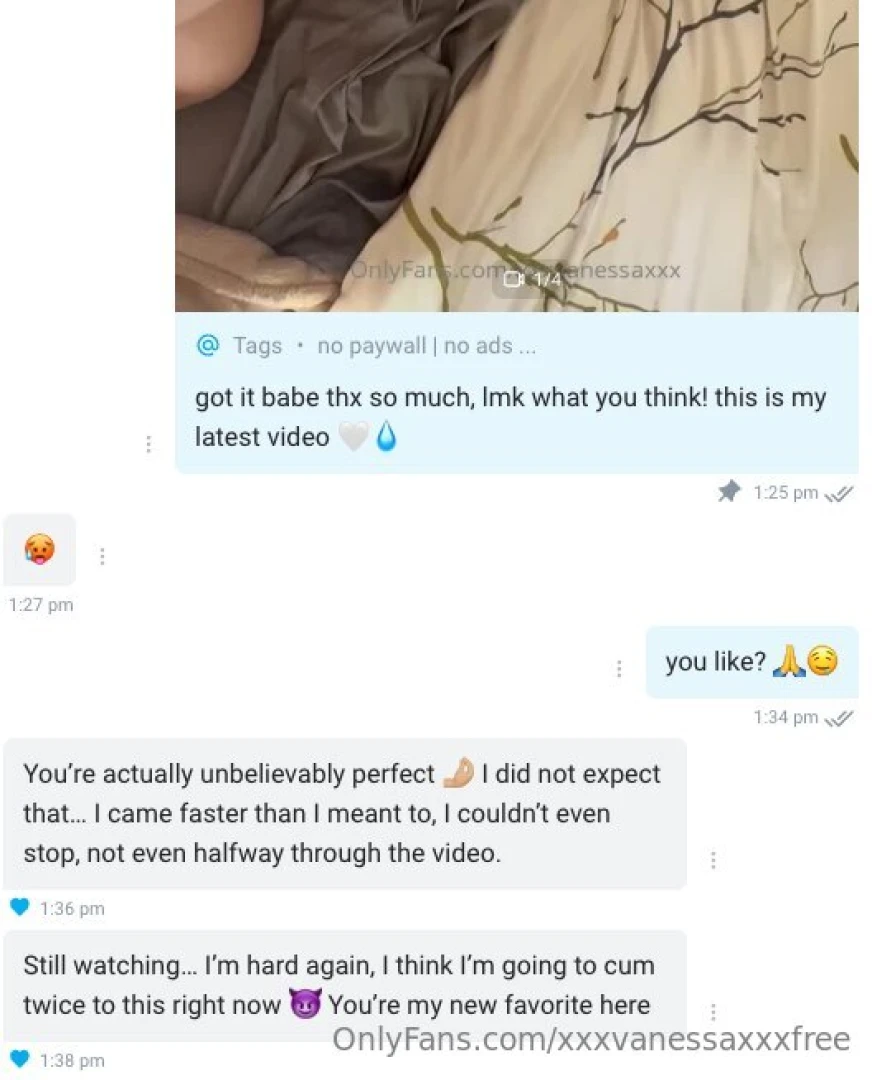The image size is (872, 1080).
Task: Toggle the heart on the 1:38 pm message
Action: tap(19, 1060)
